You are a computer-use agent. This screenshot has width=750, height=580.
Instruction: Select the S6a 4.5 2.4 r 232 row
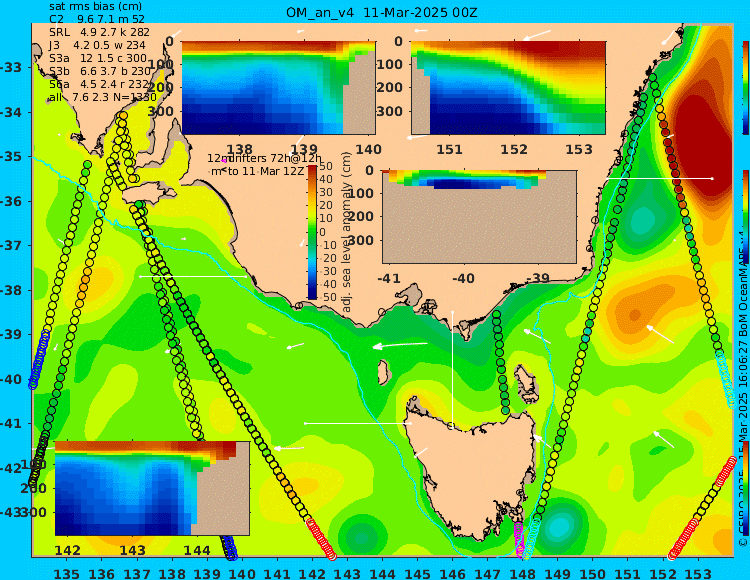tap(99, 84)
